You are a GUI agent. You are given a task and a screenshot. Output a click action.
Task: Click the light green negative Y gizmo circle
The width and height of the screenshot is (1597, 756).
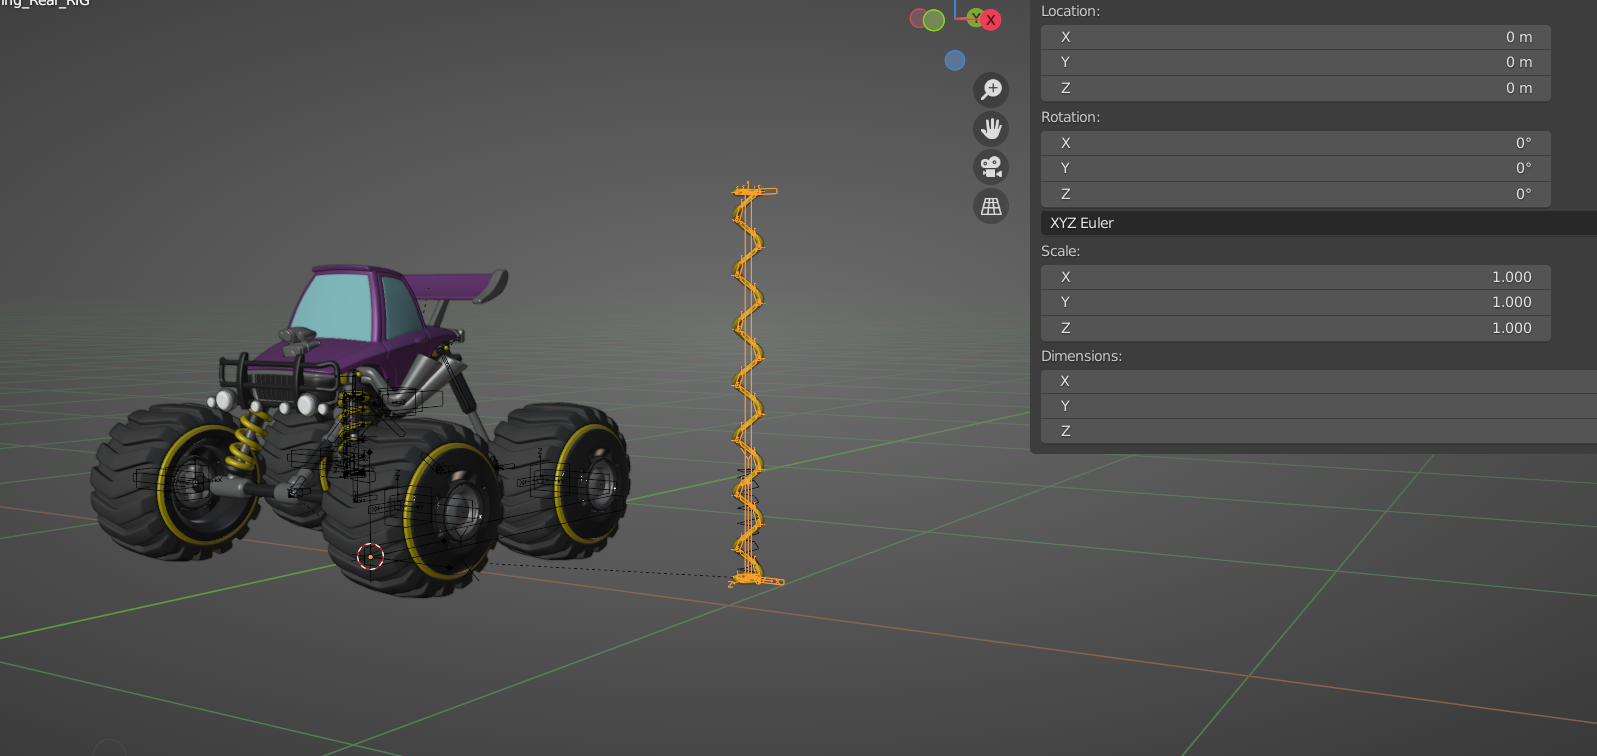[x=934, y=20]
